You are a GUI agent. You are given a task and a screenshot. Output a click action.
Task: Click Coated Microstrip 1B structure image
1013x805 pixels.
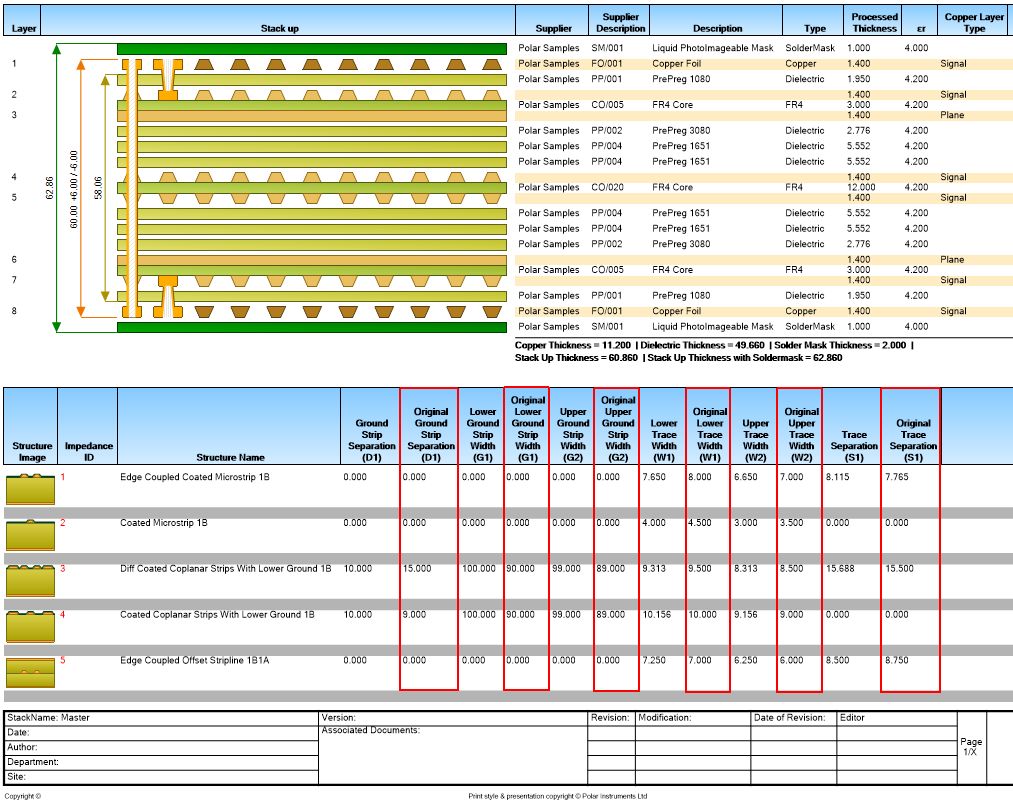30,535
